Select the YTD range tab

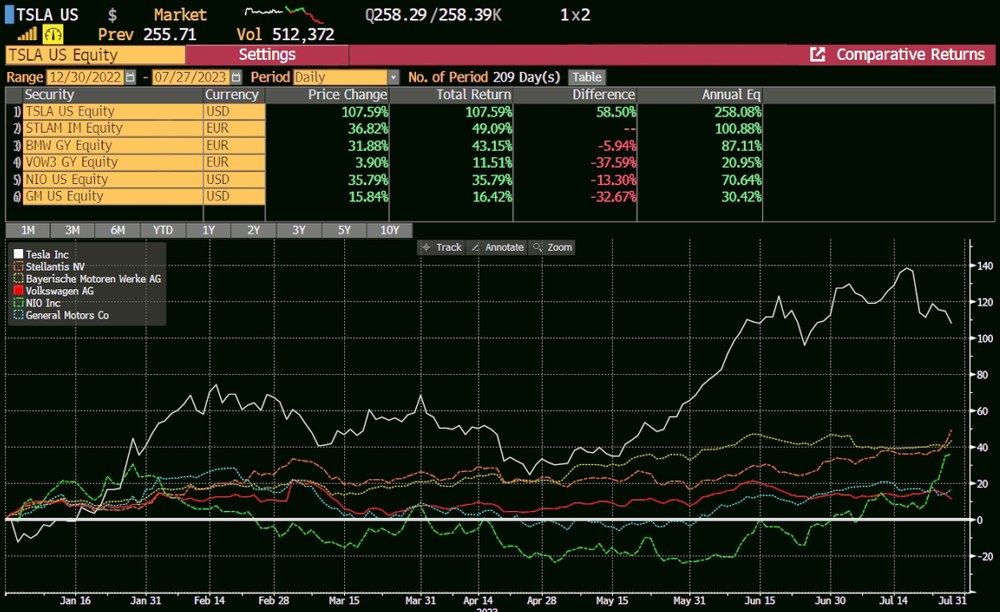[x=163, y=230]
